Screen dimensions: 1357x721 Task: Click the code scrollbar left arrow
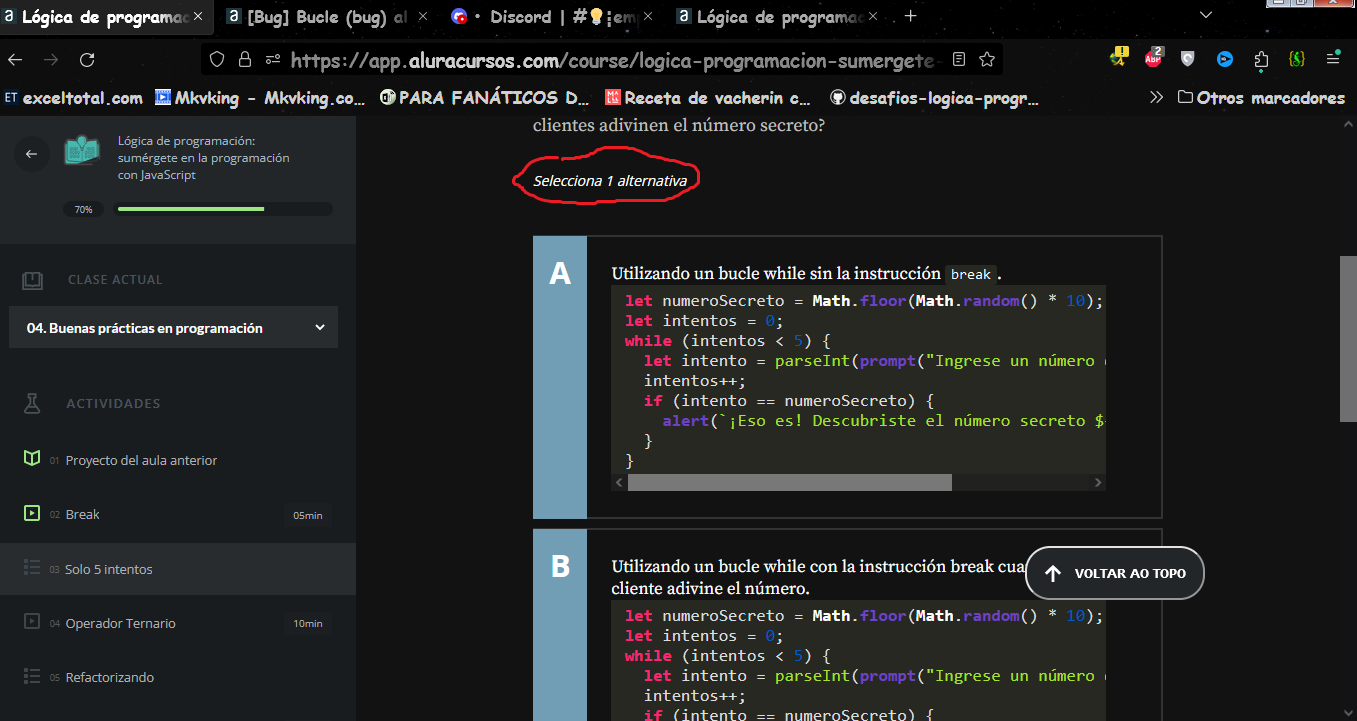click(x=619, y=482)
